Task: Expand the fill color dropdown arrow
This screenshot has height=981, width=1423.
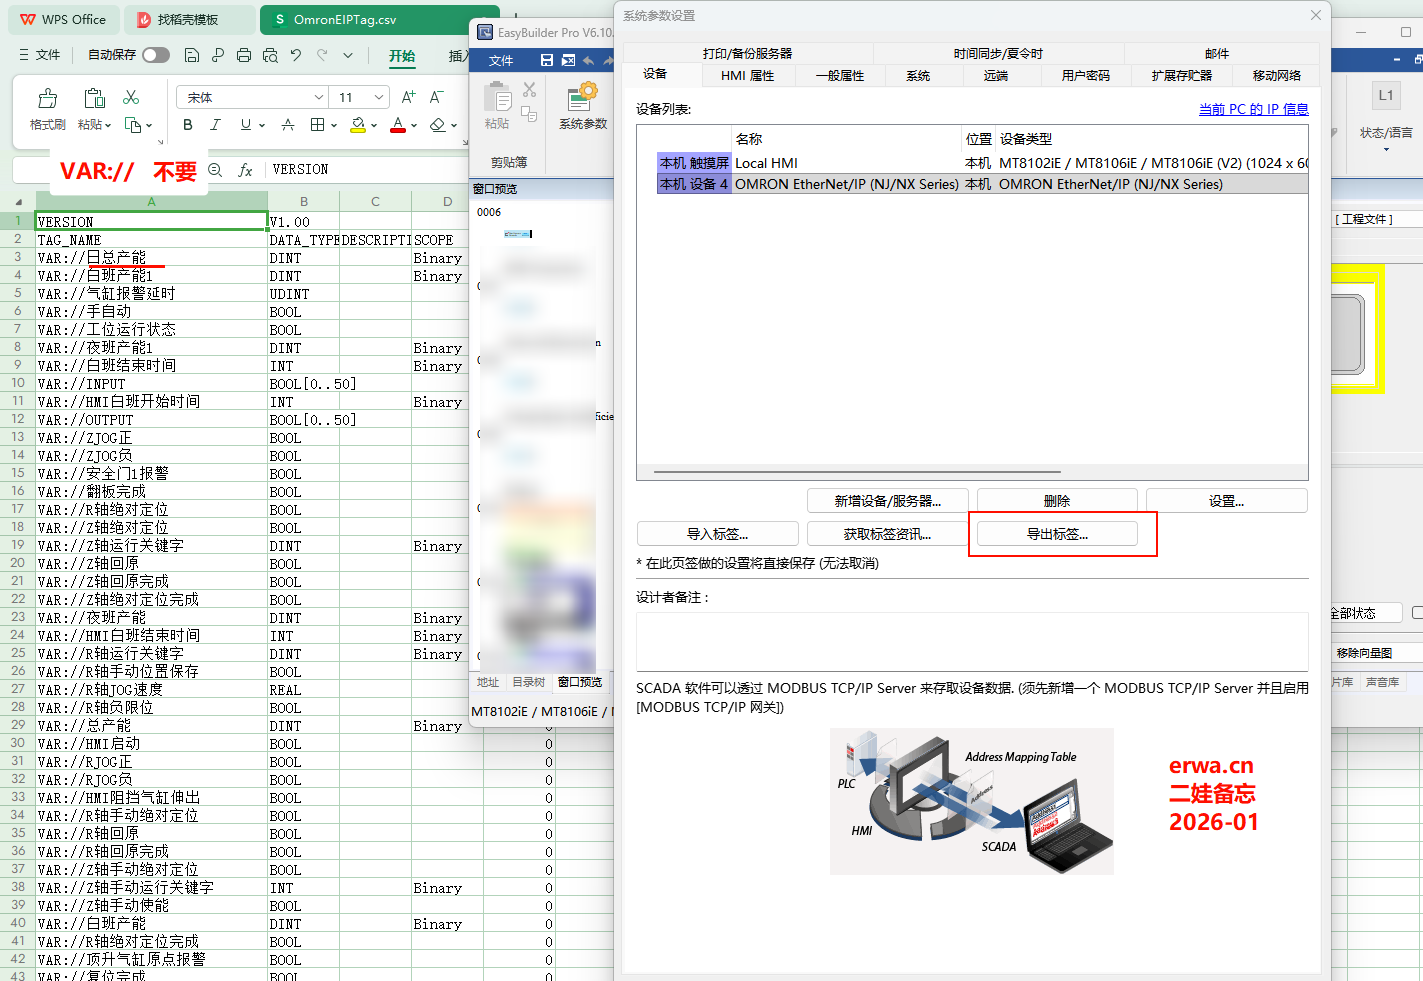Action: [x=374, y=126]
